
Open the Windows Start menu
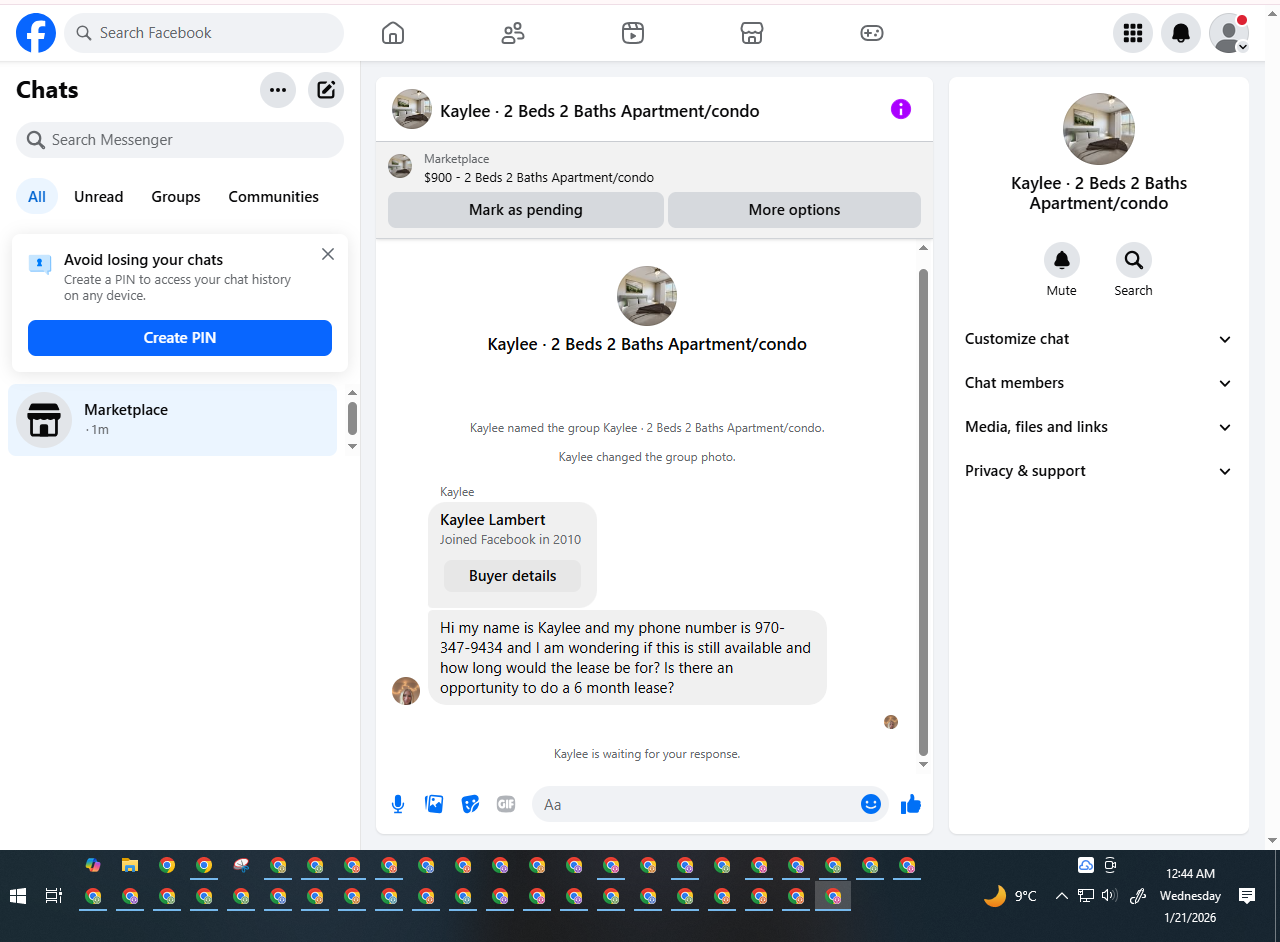18,896
